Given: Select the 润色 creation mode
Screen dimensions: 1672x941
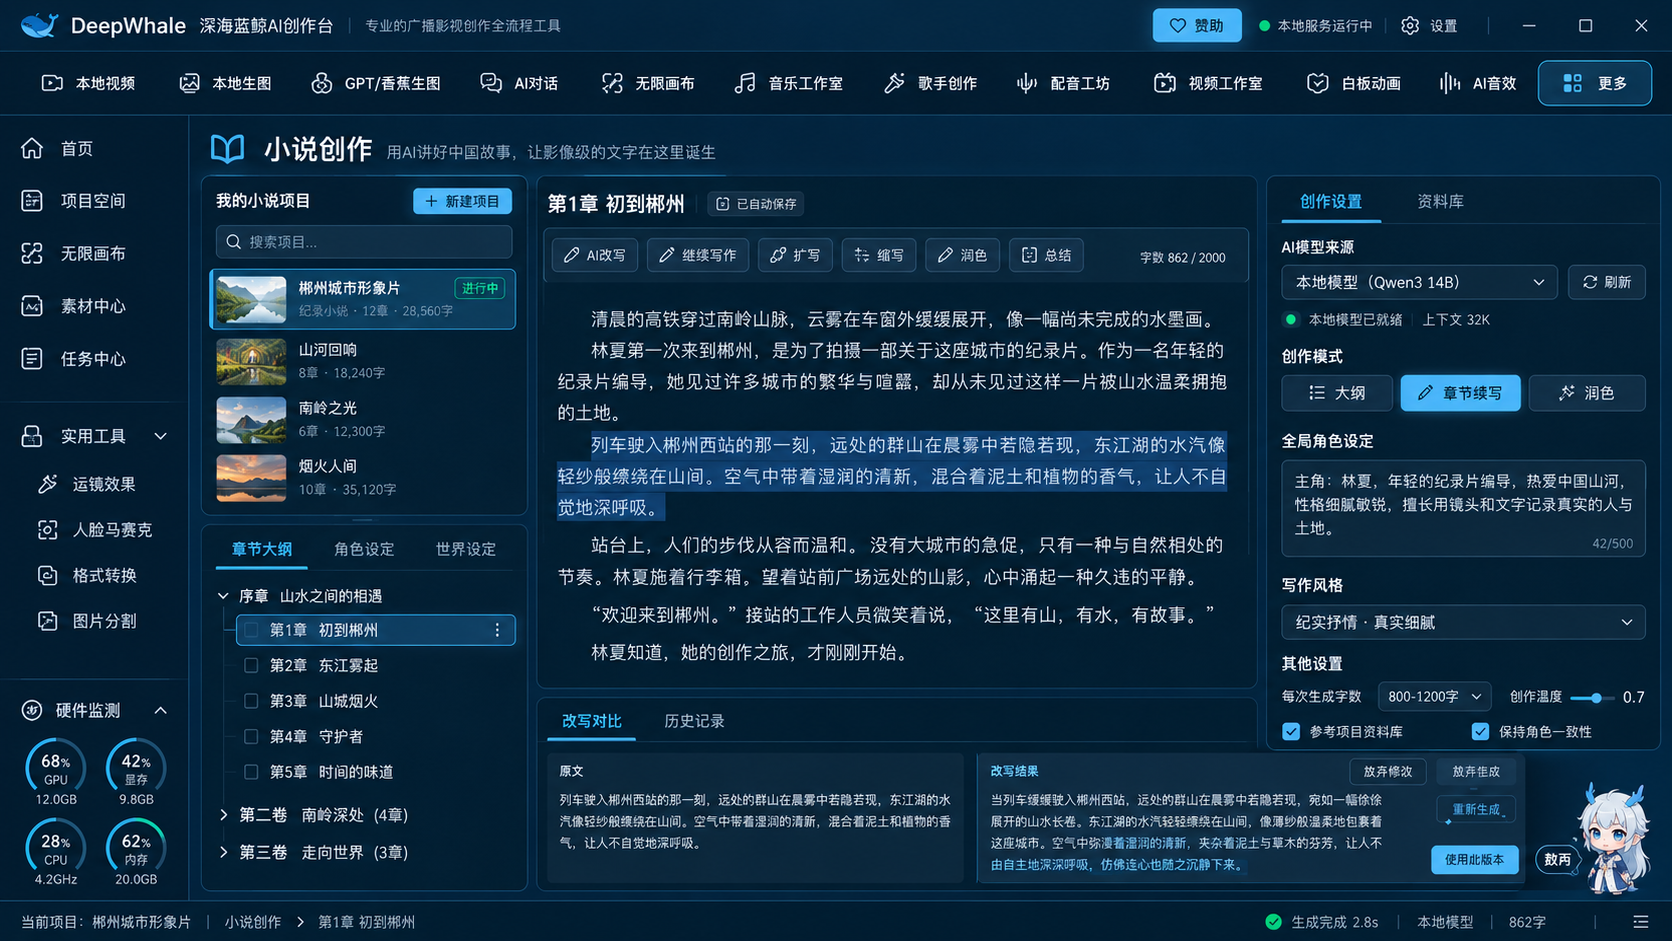Looking at the screenshot, I should coord(1587,394).
